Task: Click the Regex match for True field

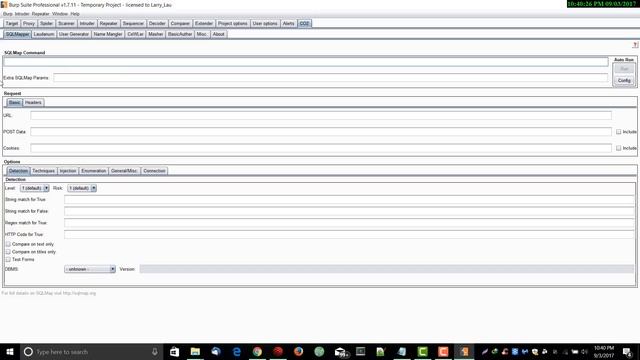Action: (x=349, y=222)
